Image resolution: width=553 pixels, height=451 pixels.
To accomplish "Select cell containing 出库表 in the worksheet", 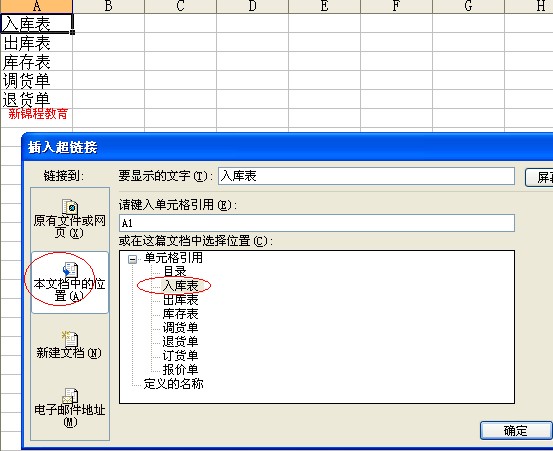I will 37,42.
